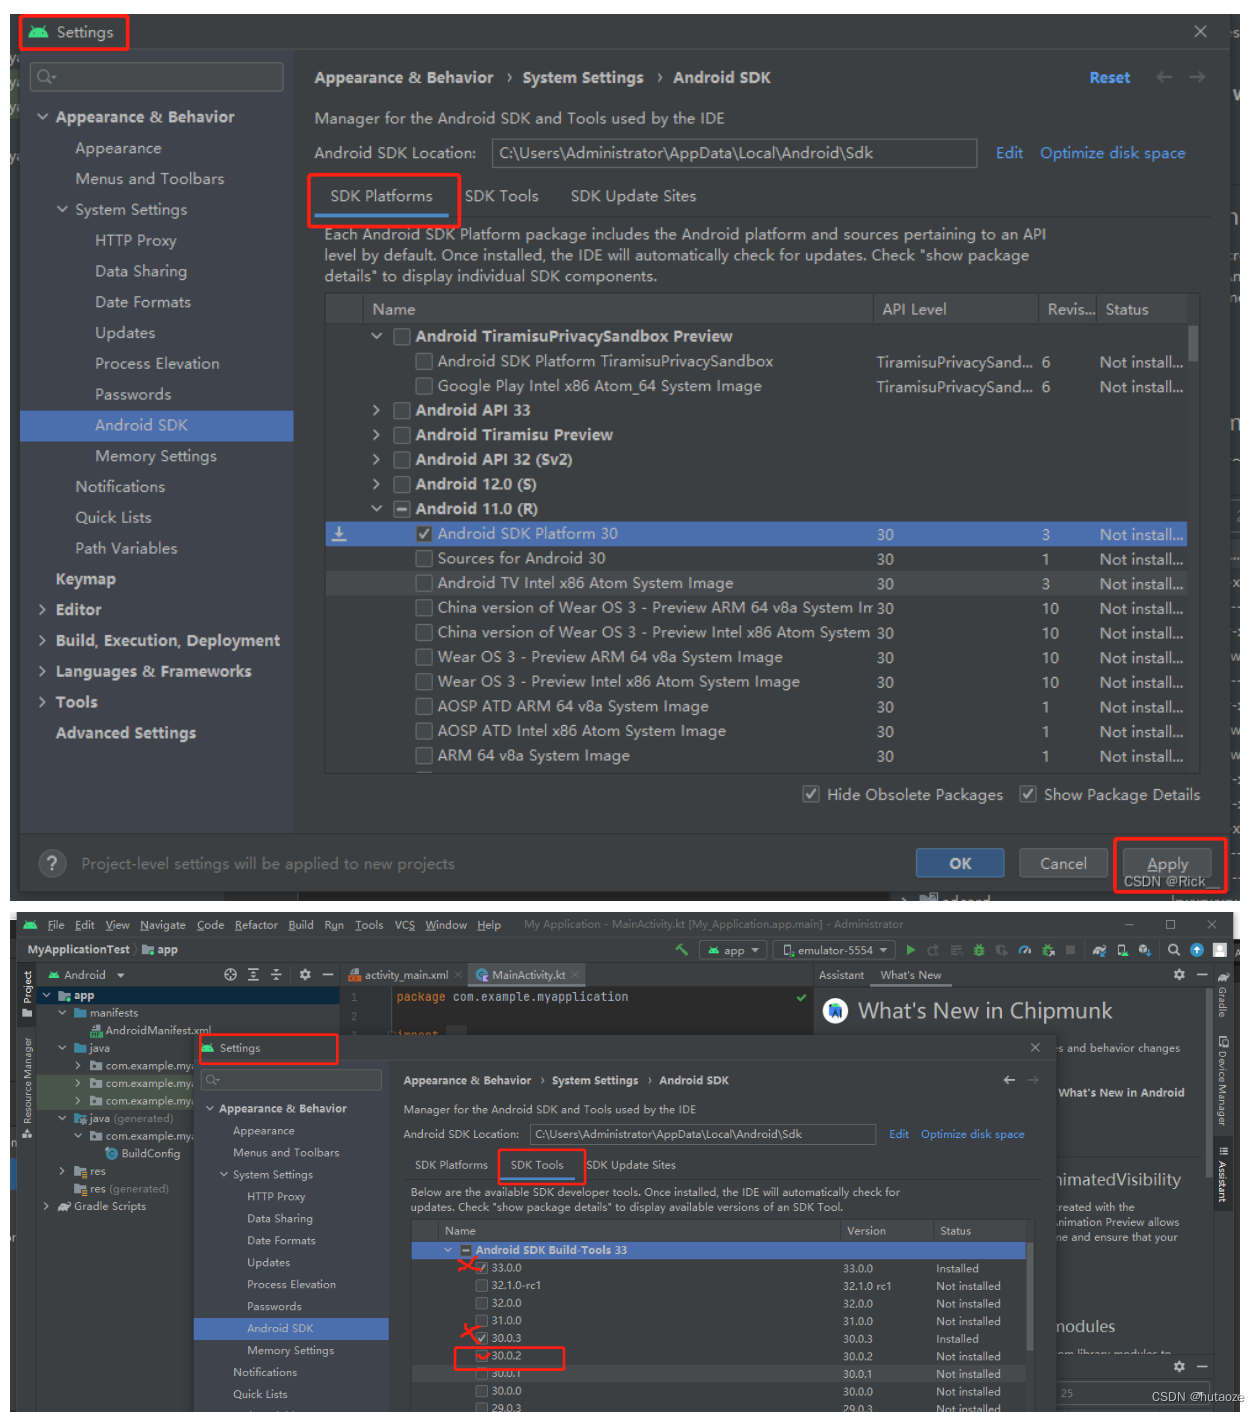The height and width of the screenshot is (1412, 1260).
Task: Open the Build menu
Action: coord(301,925)
